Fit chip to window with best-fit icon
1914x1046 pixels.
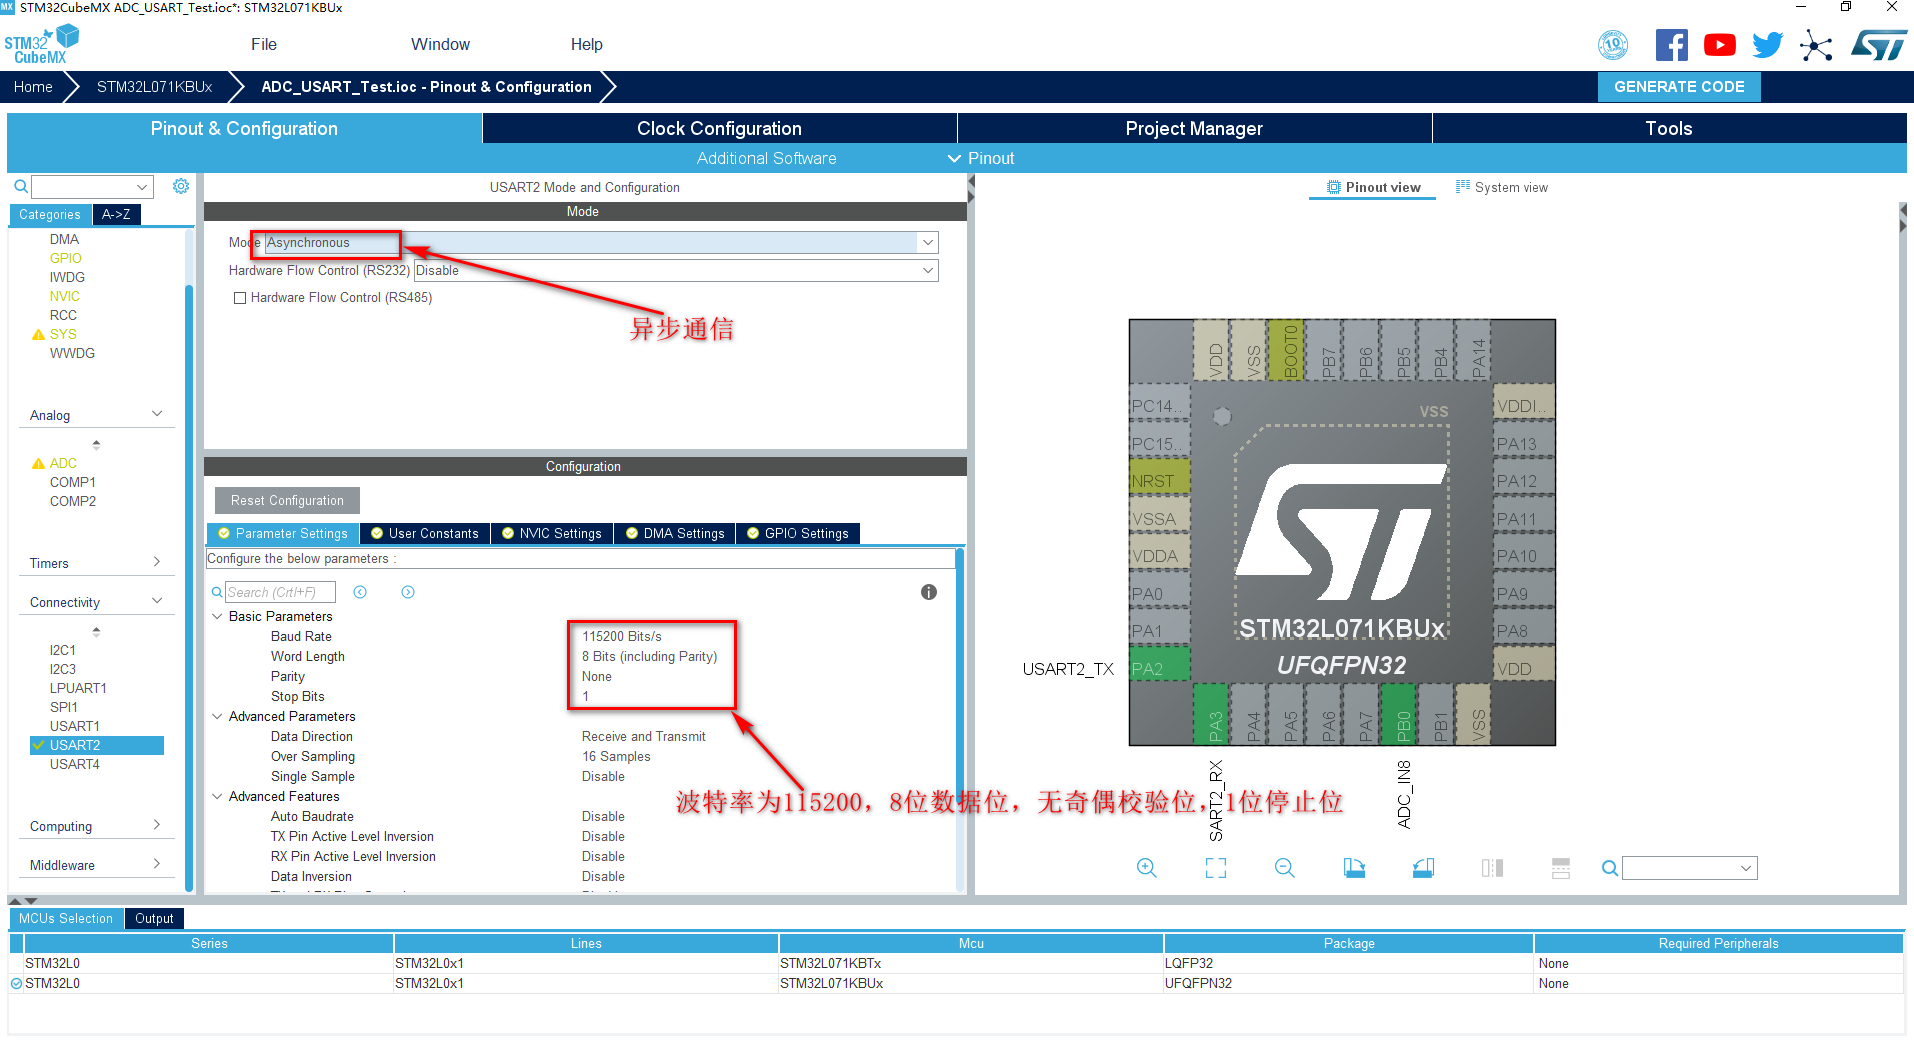1216,868
